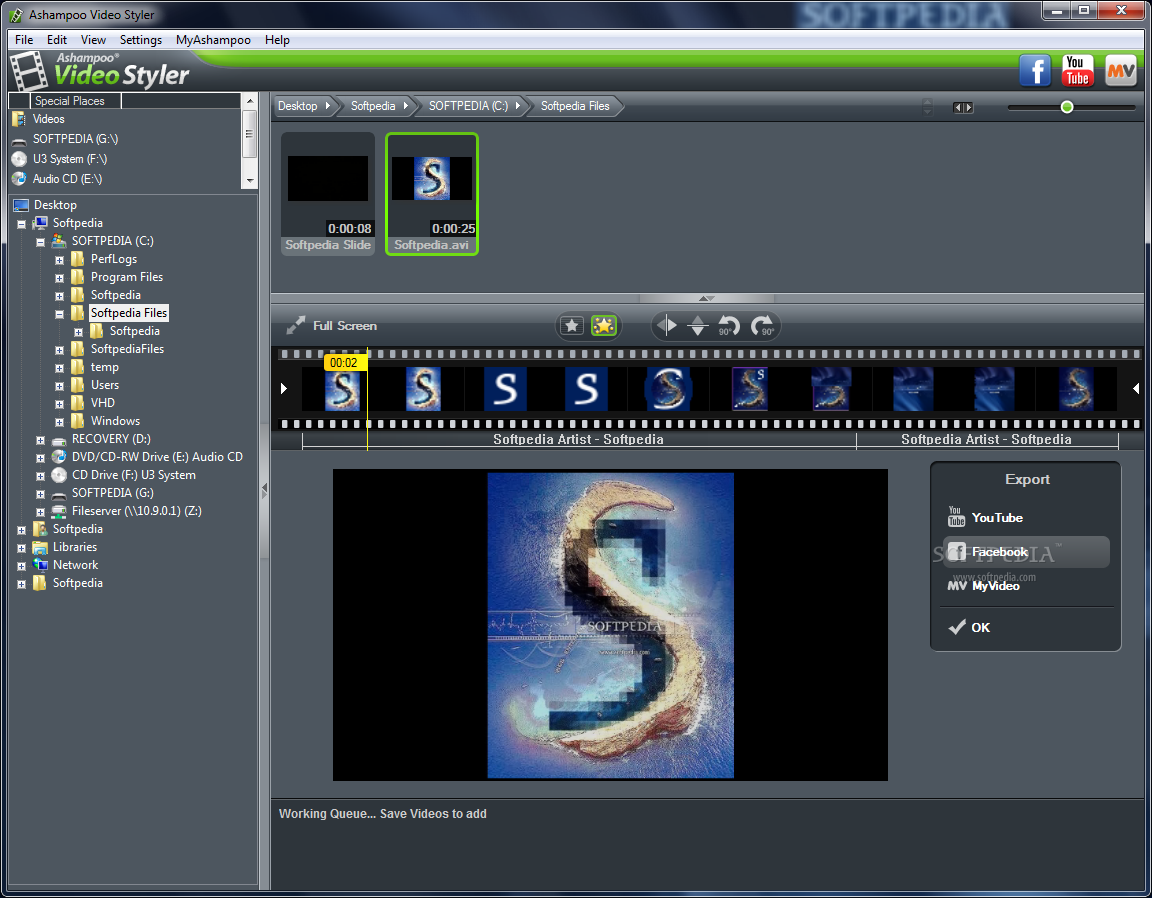Open YouTube upload icon in header
The width and height of the screenshot is (1152, 898).
[x=1077, y=71]
